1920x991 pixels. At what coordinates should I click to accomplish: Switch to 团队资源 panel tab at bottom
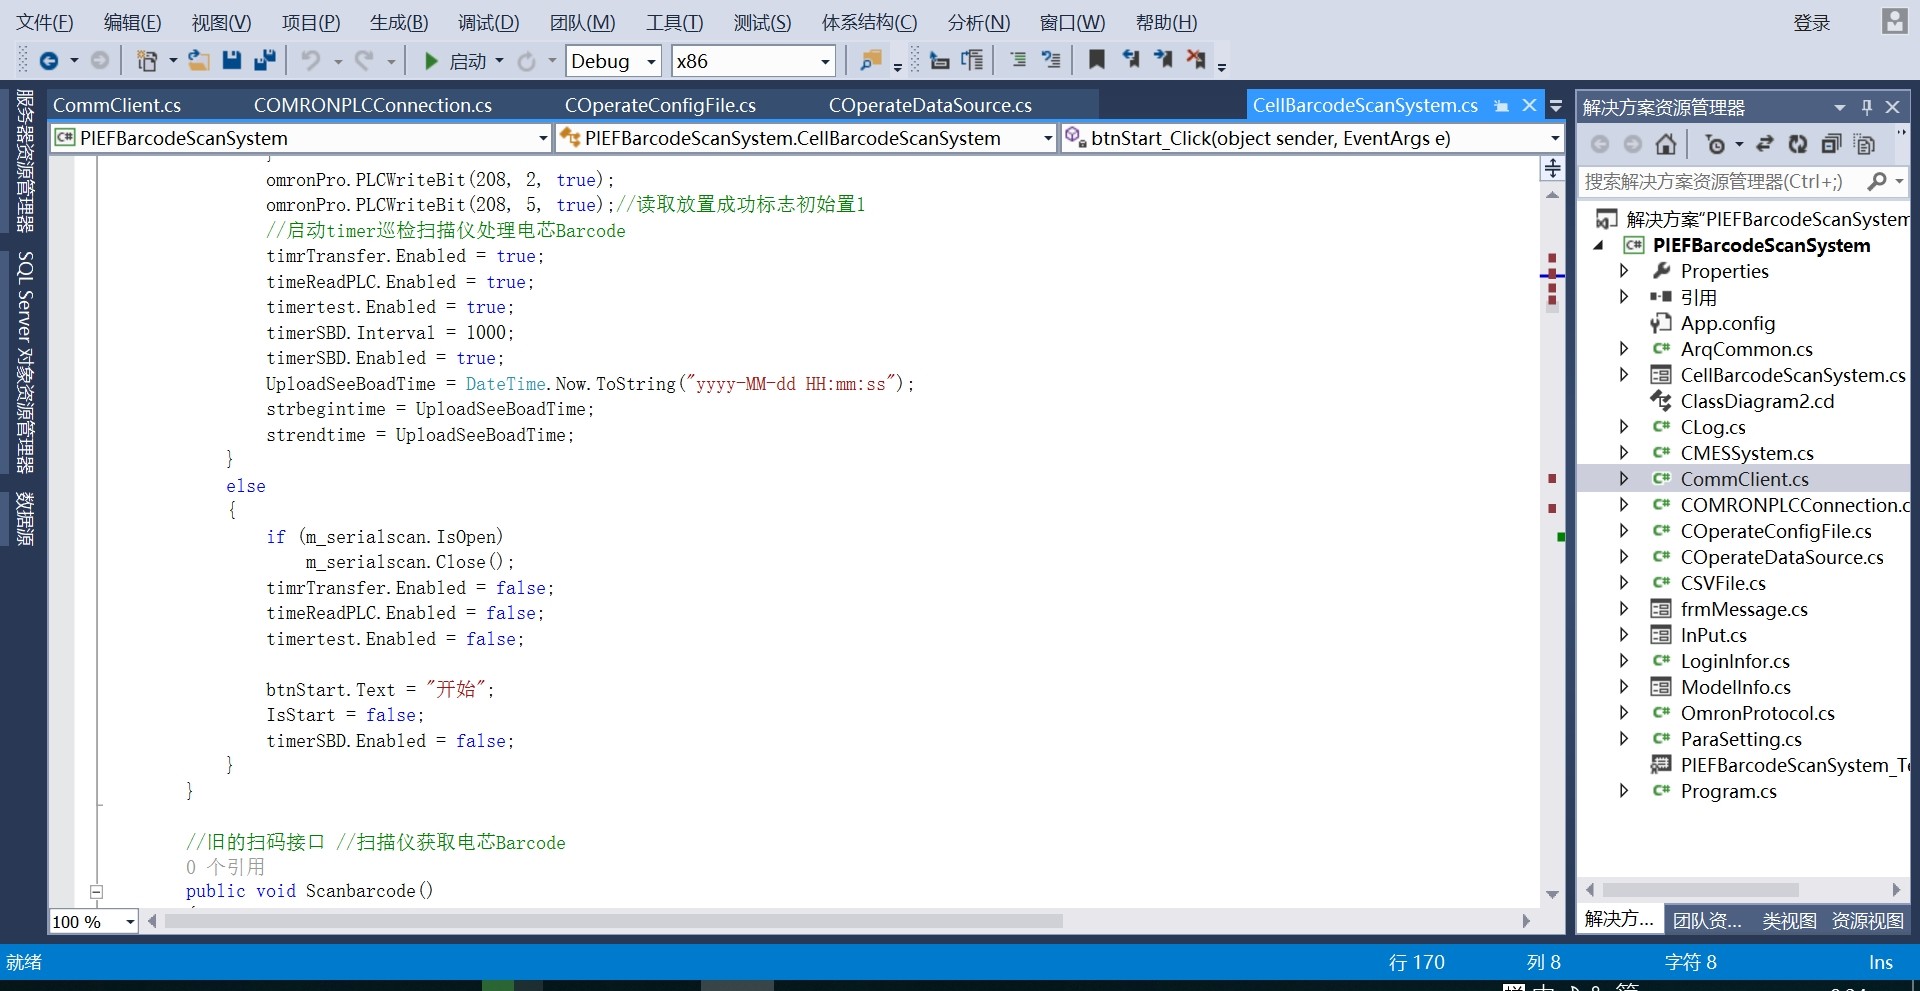[1707, 921]
